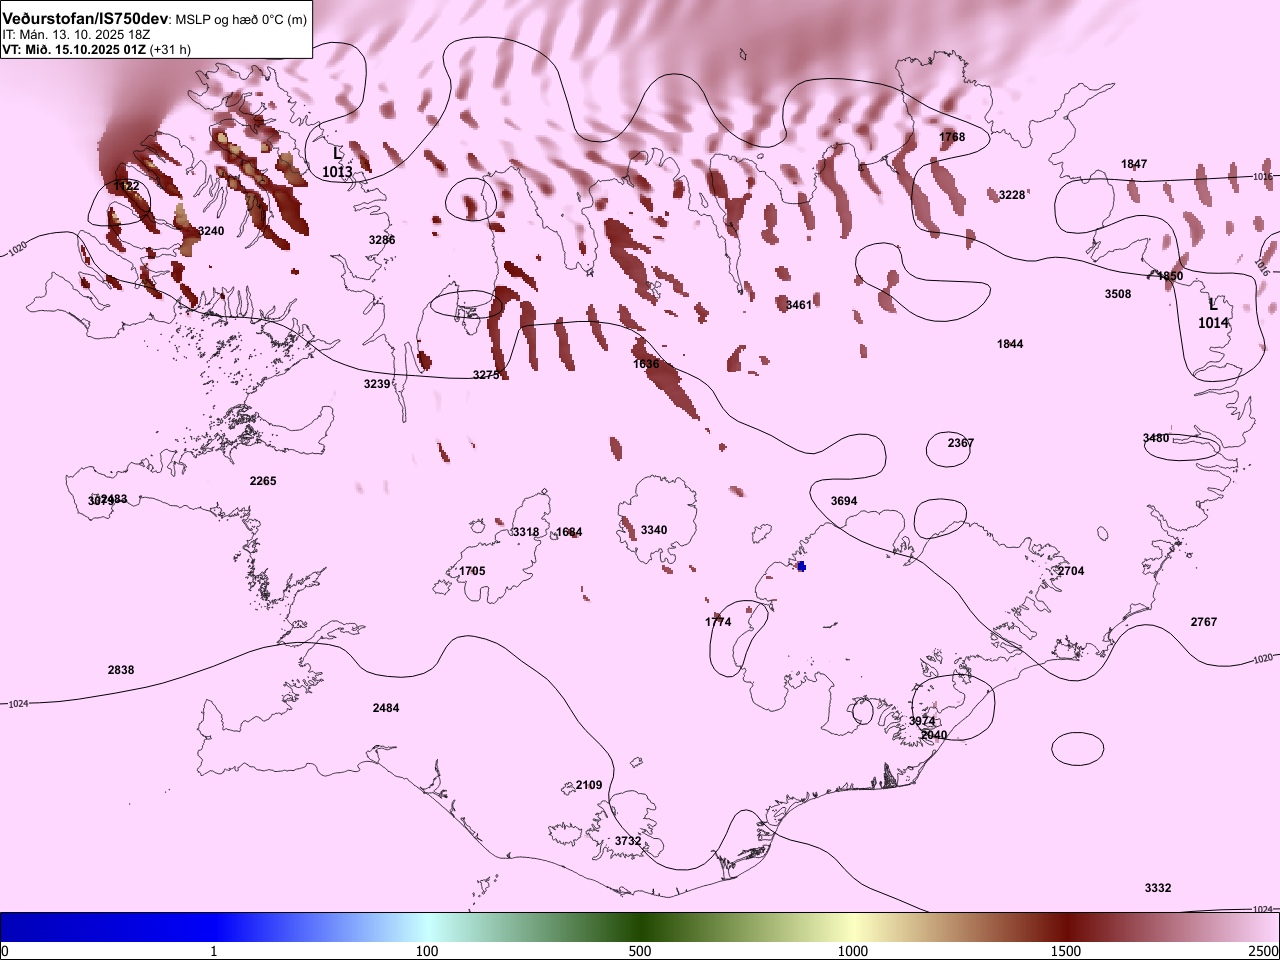1280x960 pixels.
Task: Click the freezing level value 3240
Action: [x=211, y=231]
